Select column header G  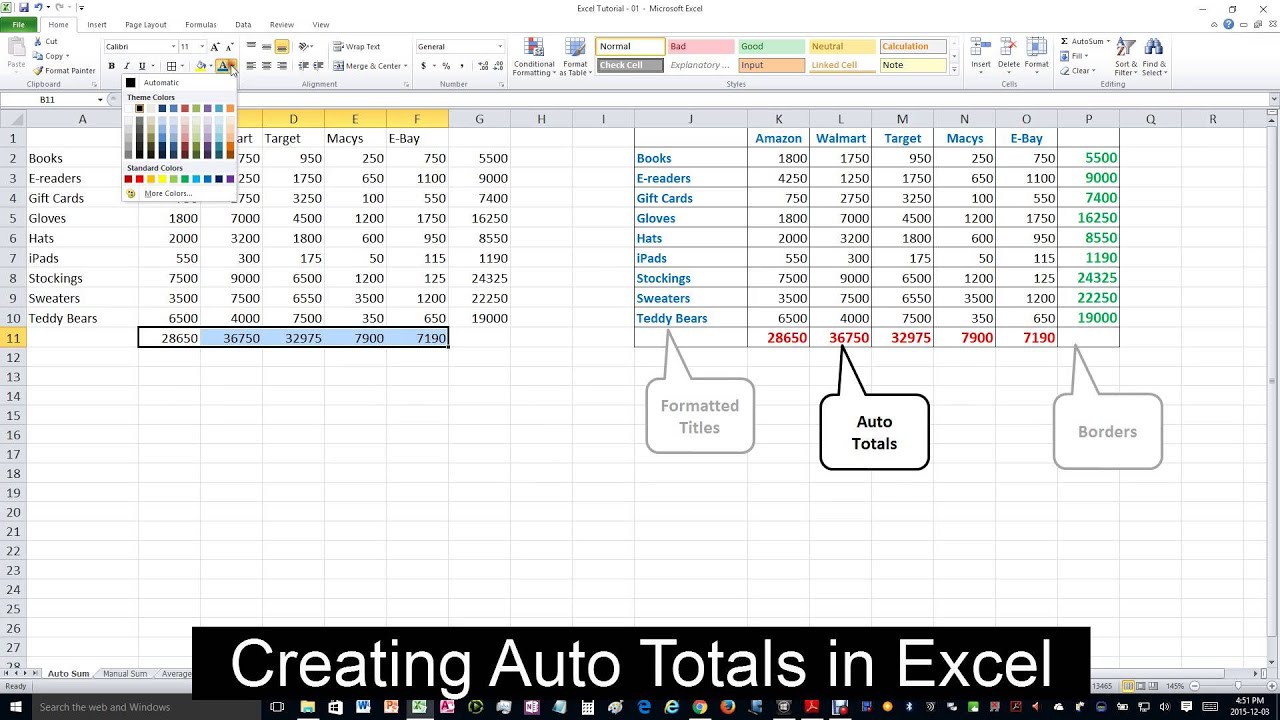(x=479, y=119)
